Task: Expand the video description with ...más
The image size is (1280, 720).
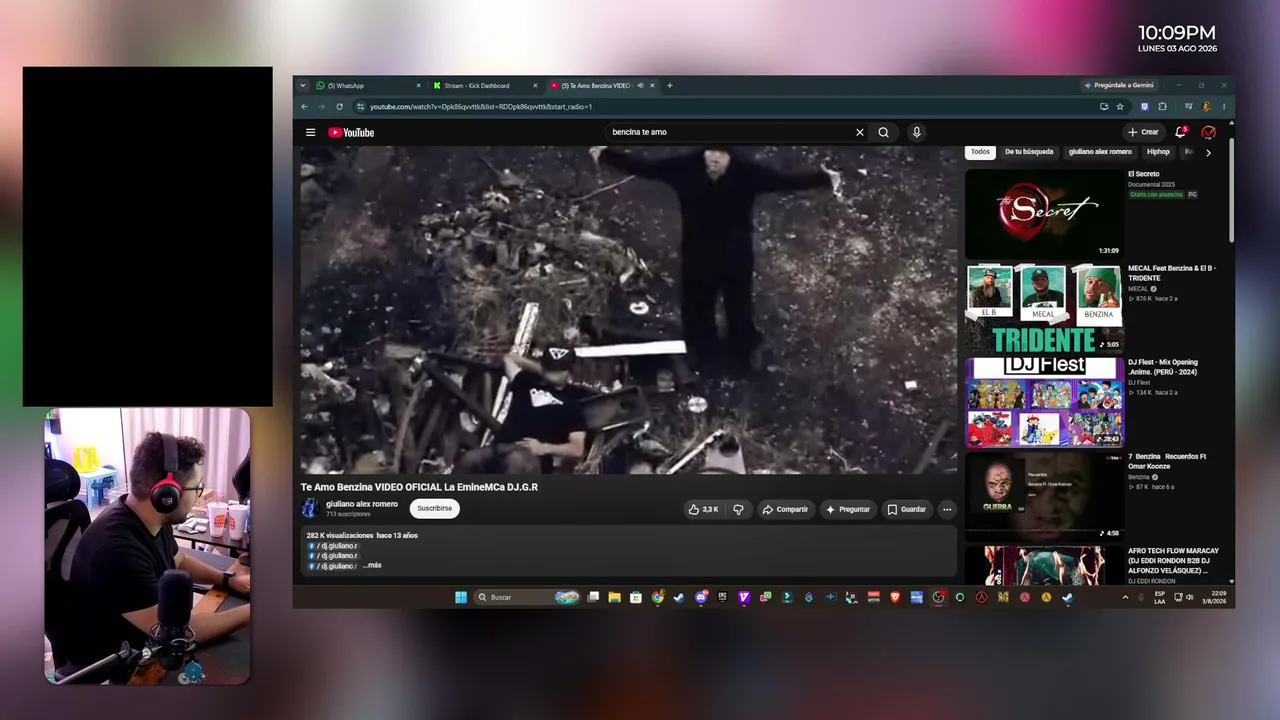Action: tap(371, 566)
